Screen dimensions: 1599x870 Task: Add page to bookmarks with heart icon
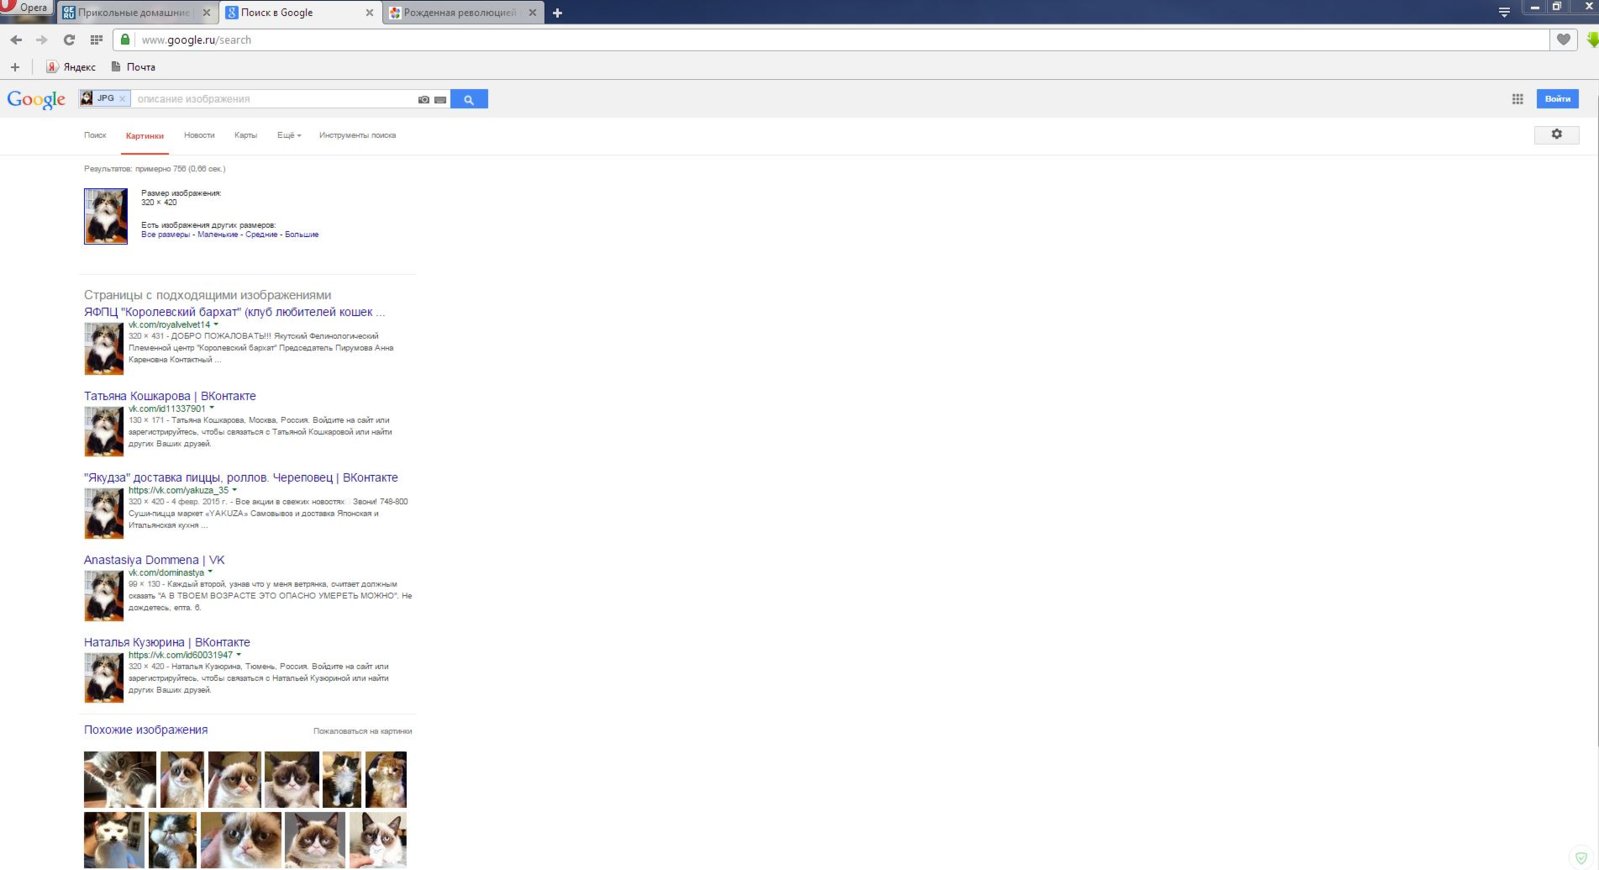point(1563,40)
